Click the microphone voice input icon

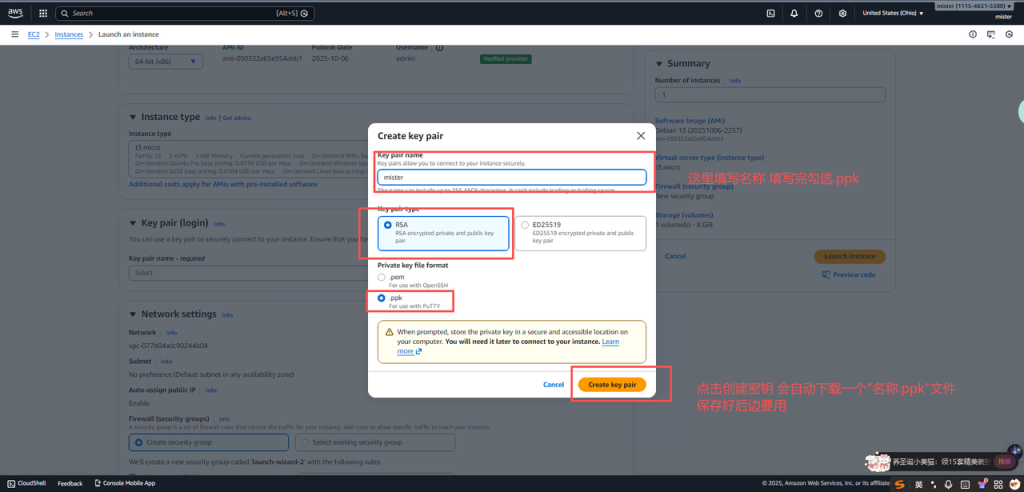click(949, 484)
